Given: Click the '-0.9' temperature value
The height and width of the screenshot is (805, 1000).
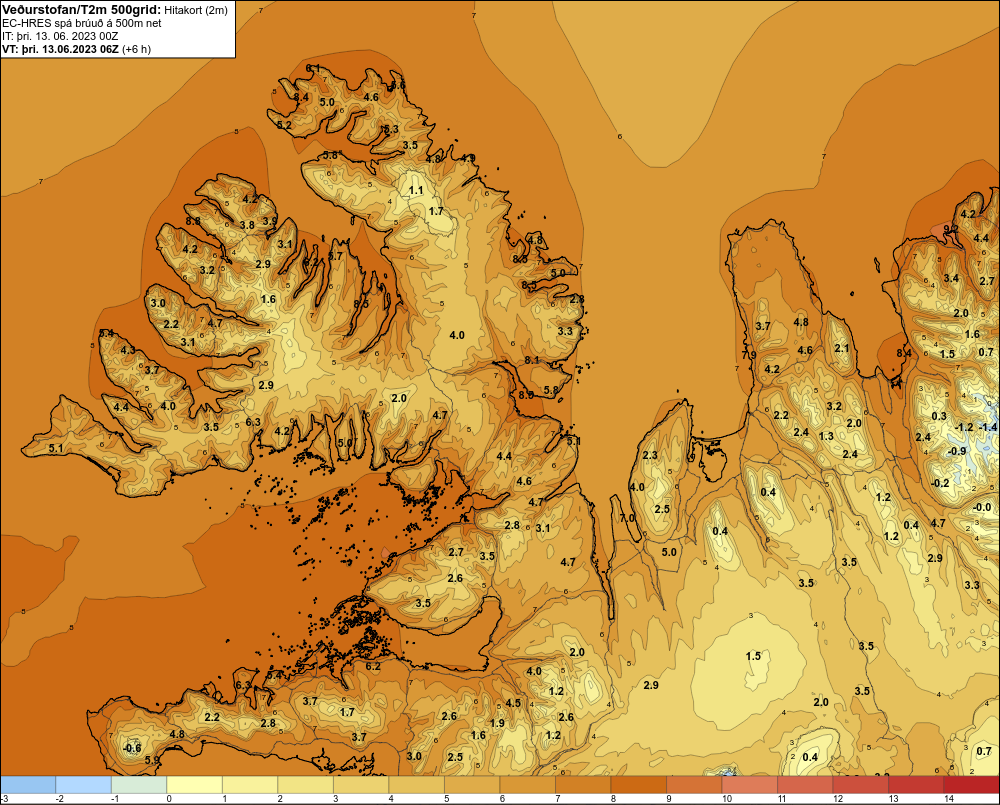Looking at the screenshot, I should pos(957,451).
